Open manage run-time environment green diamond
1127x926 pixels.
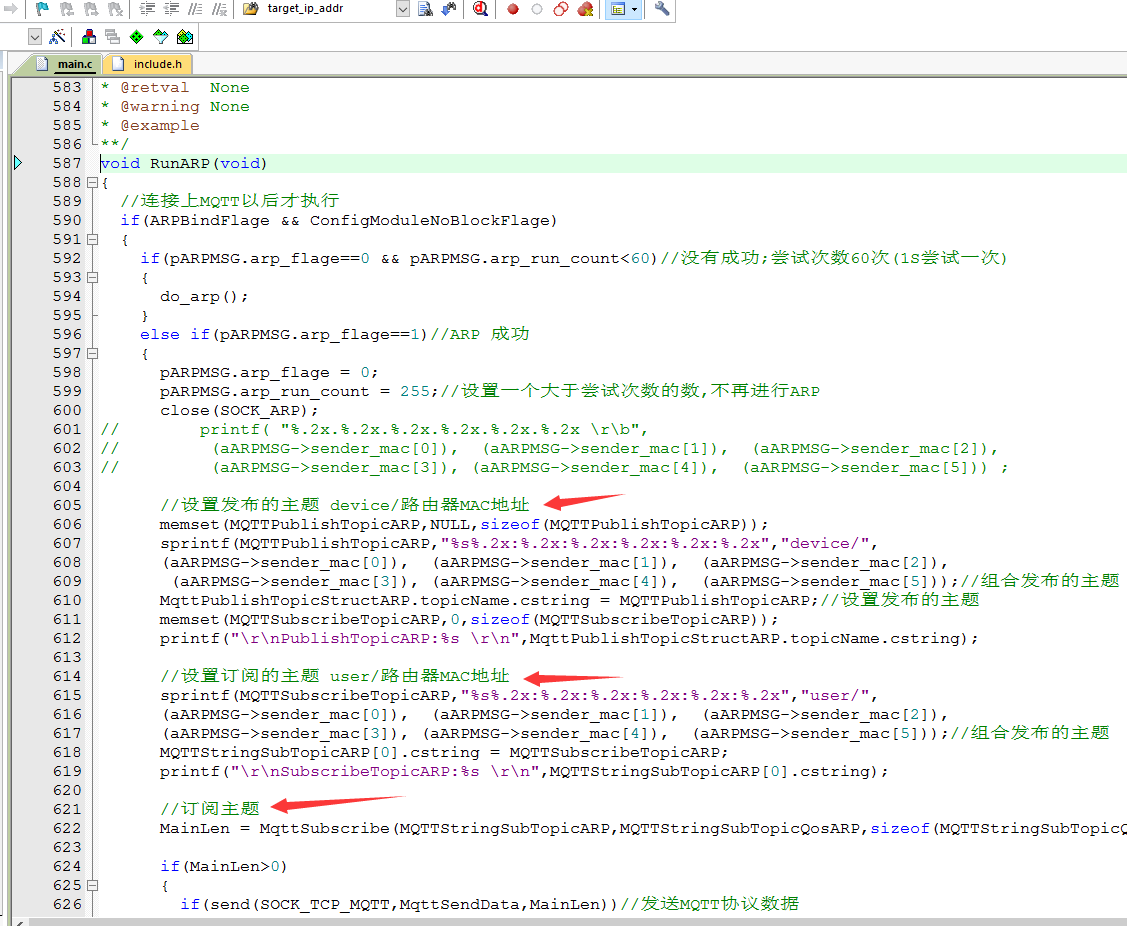coord(137,37)
